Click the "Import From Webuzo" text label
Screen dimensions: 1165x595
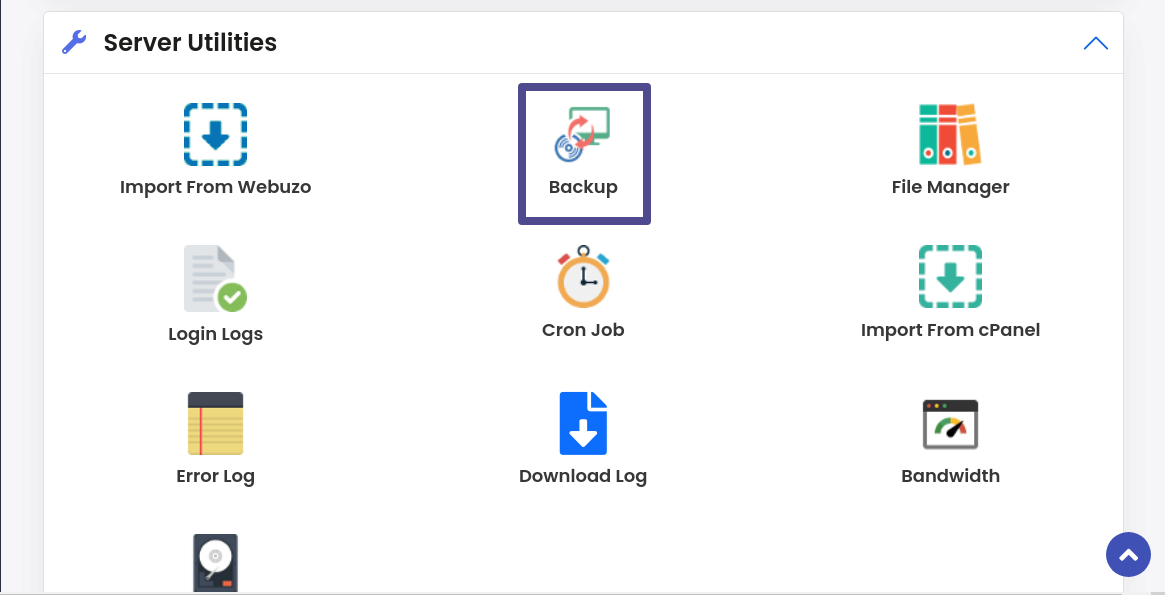215,186
